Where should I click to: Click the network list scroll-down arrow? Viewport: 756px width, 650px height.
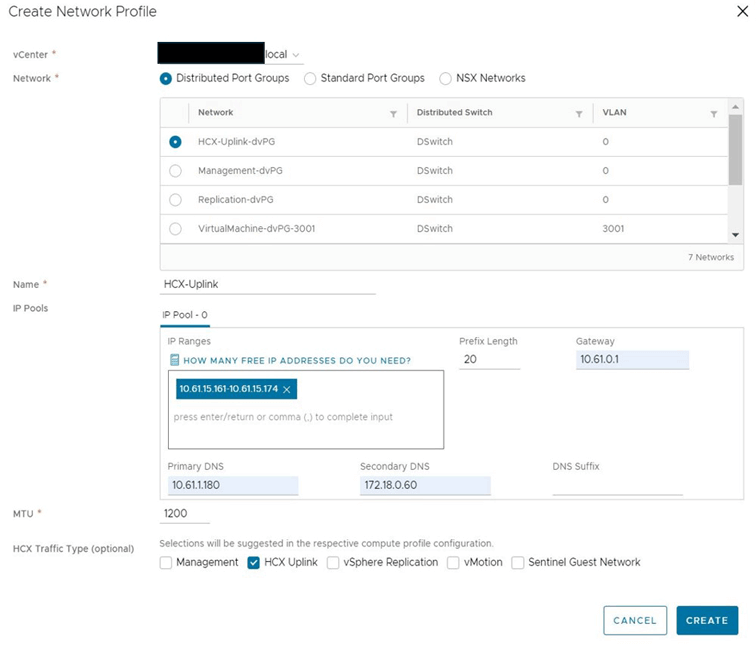(735, 235)
